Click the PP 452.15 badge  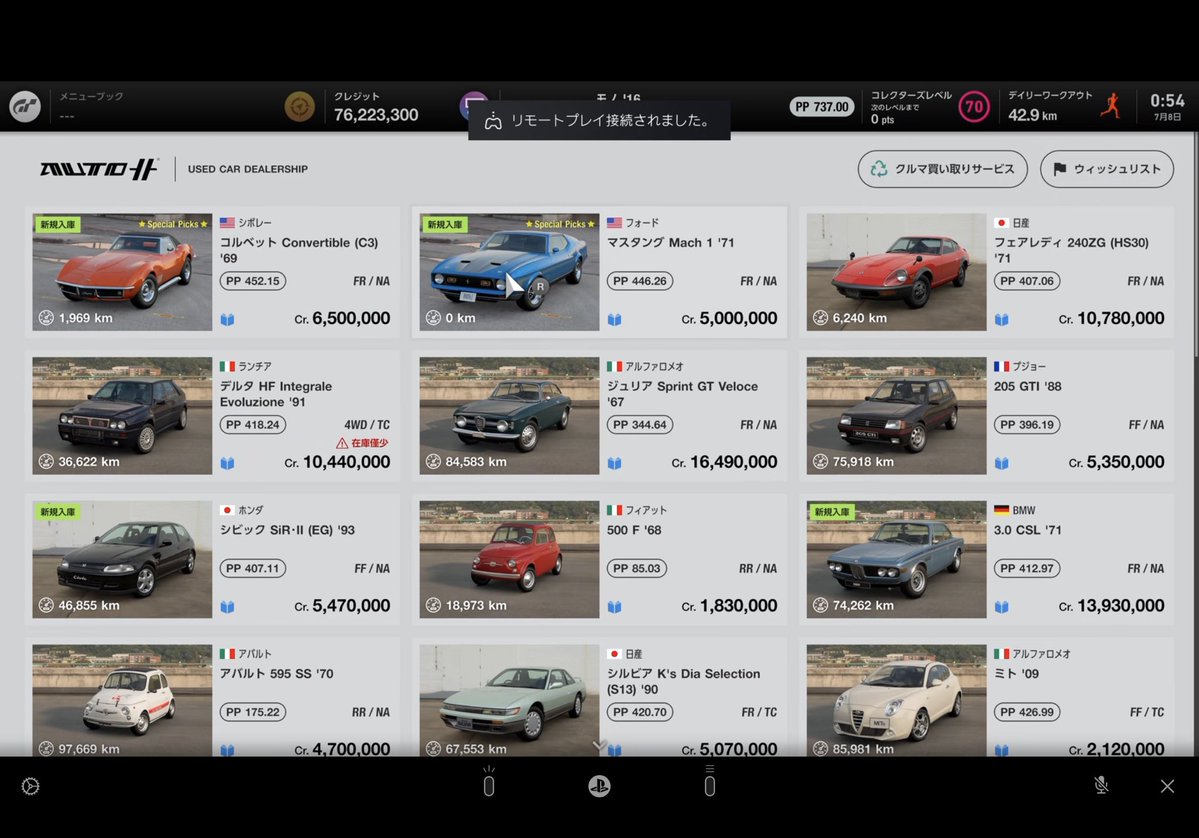point(253,281)
